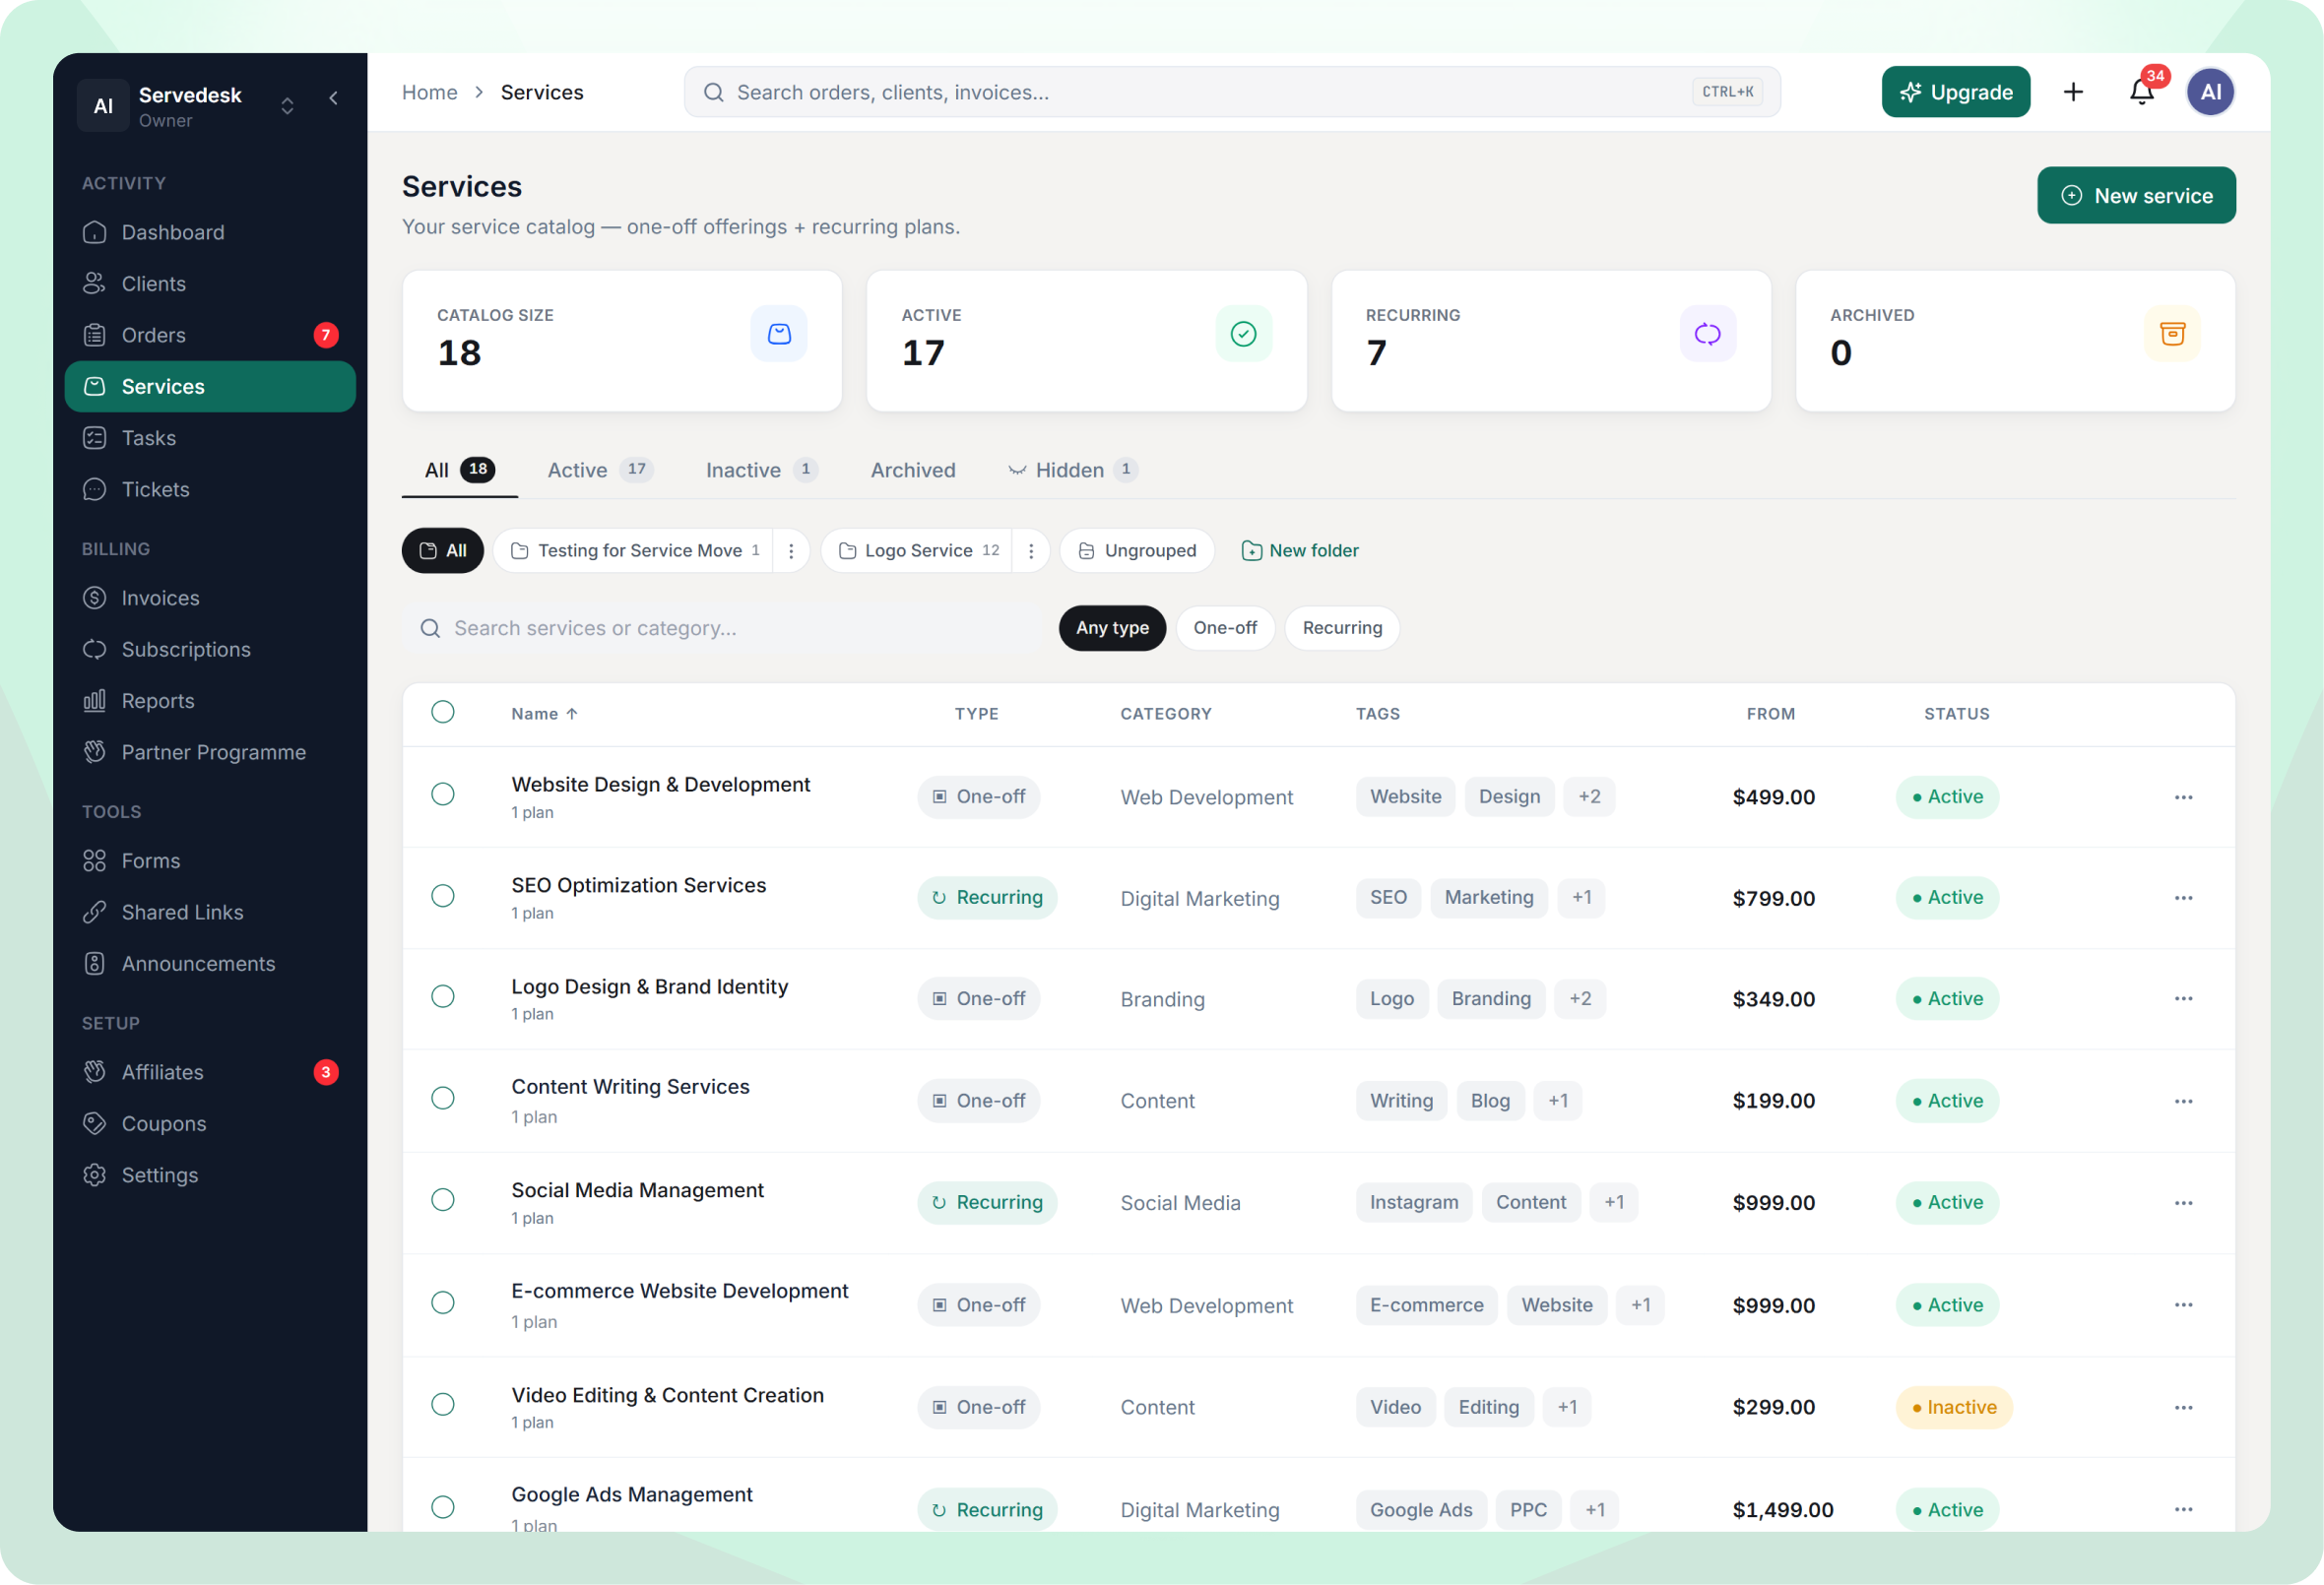Open Settings under Setup

pos(210,1175)
